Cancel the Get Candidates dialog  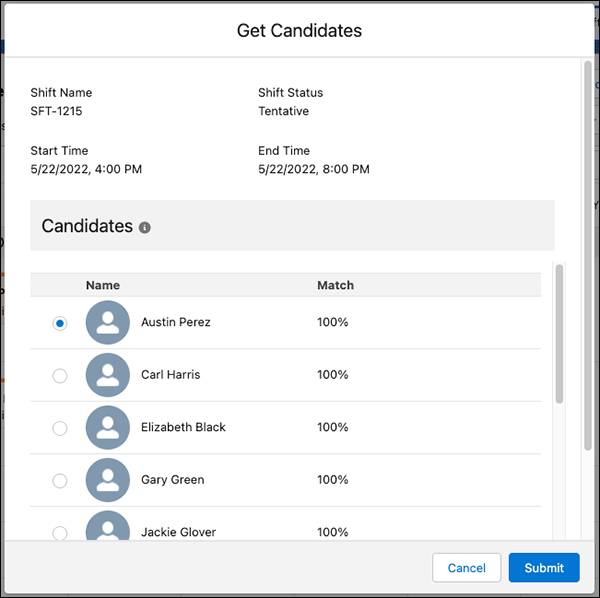click(x=466, y=568)
